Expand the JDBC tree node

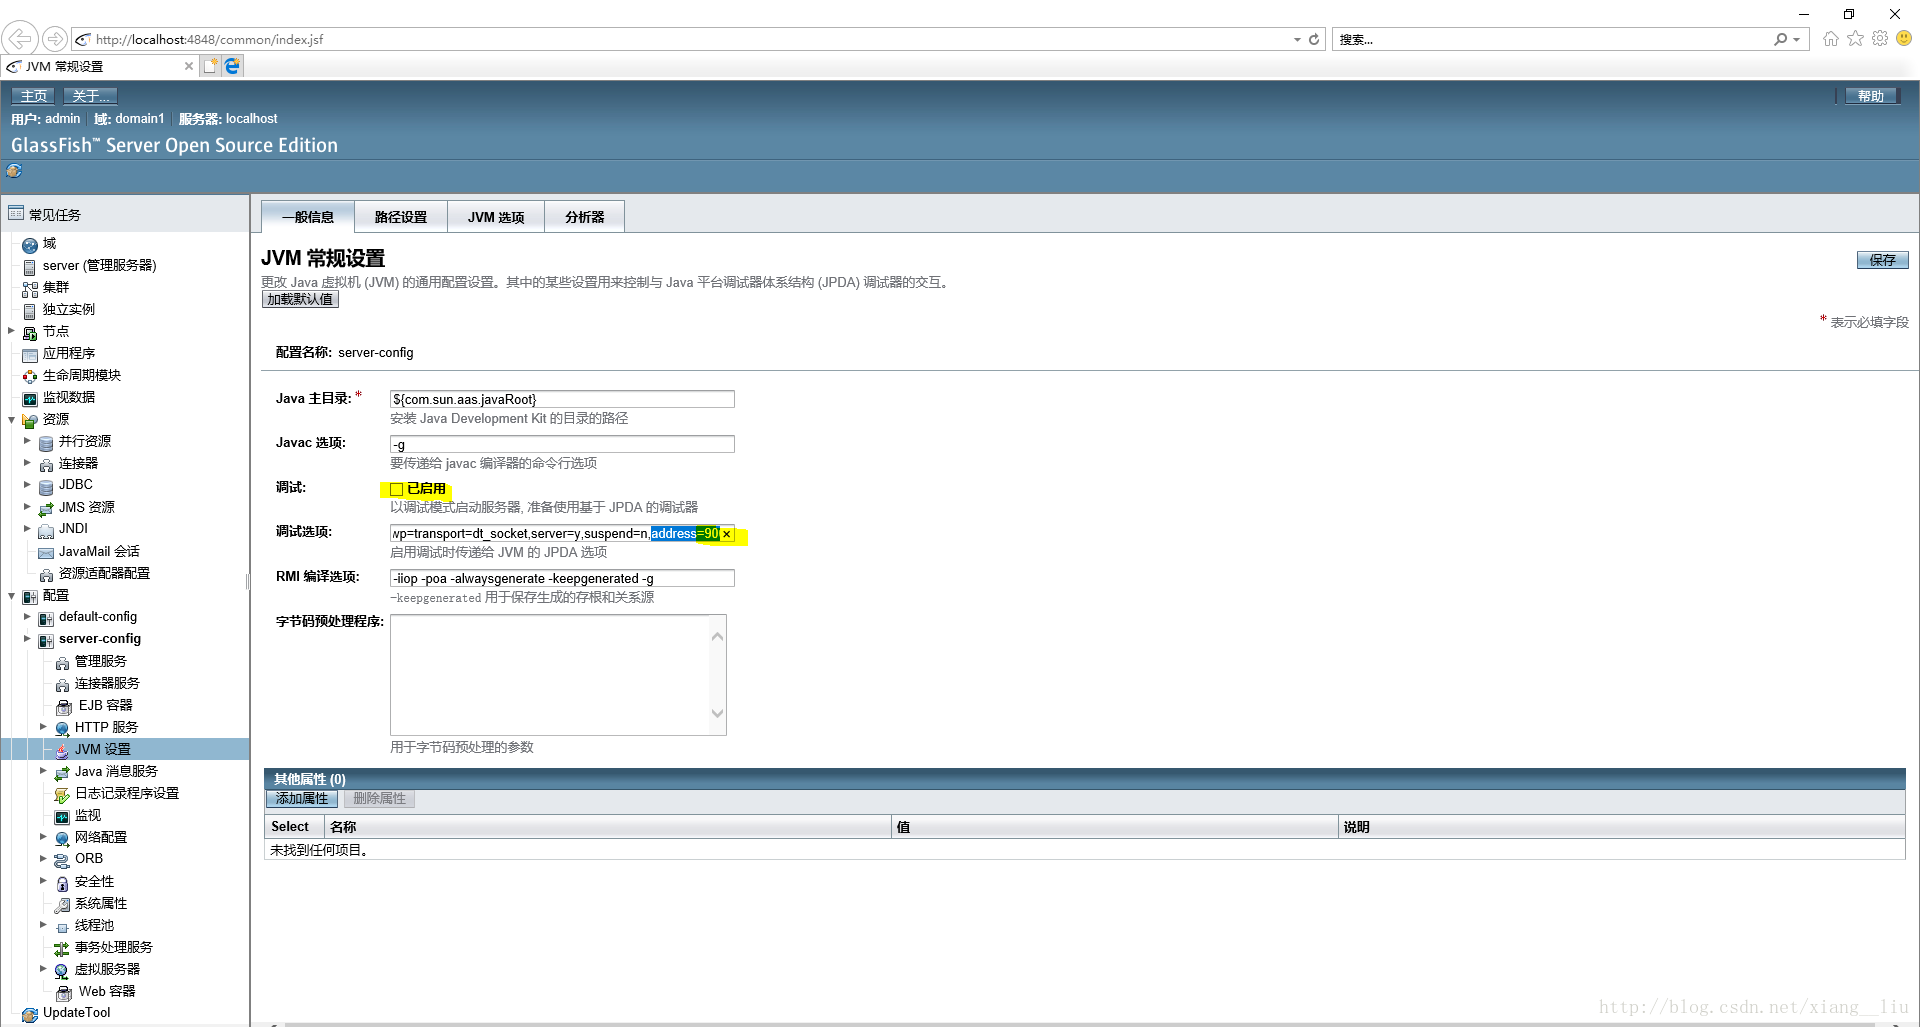pyautogui.click(x=28, y=485)
